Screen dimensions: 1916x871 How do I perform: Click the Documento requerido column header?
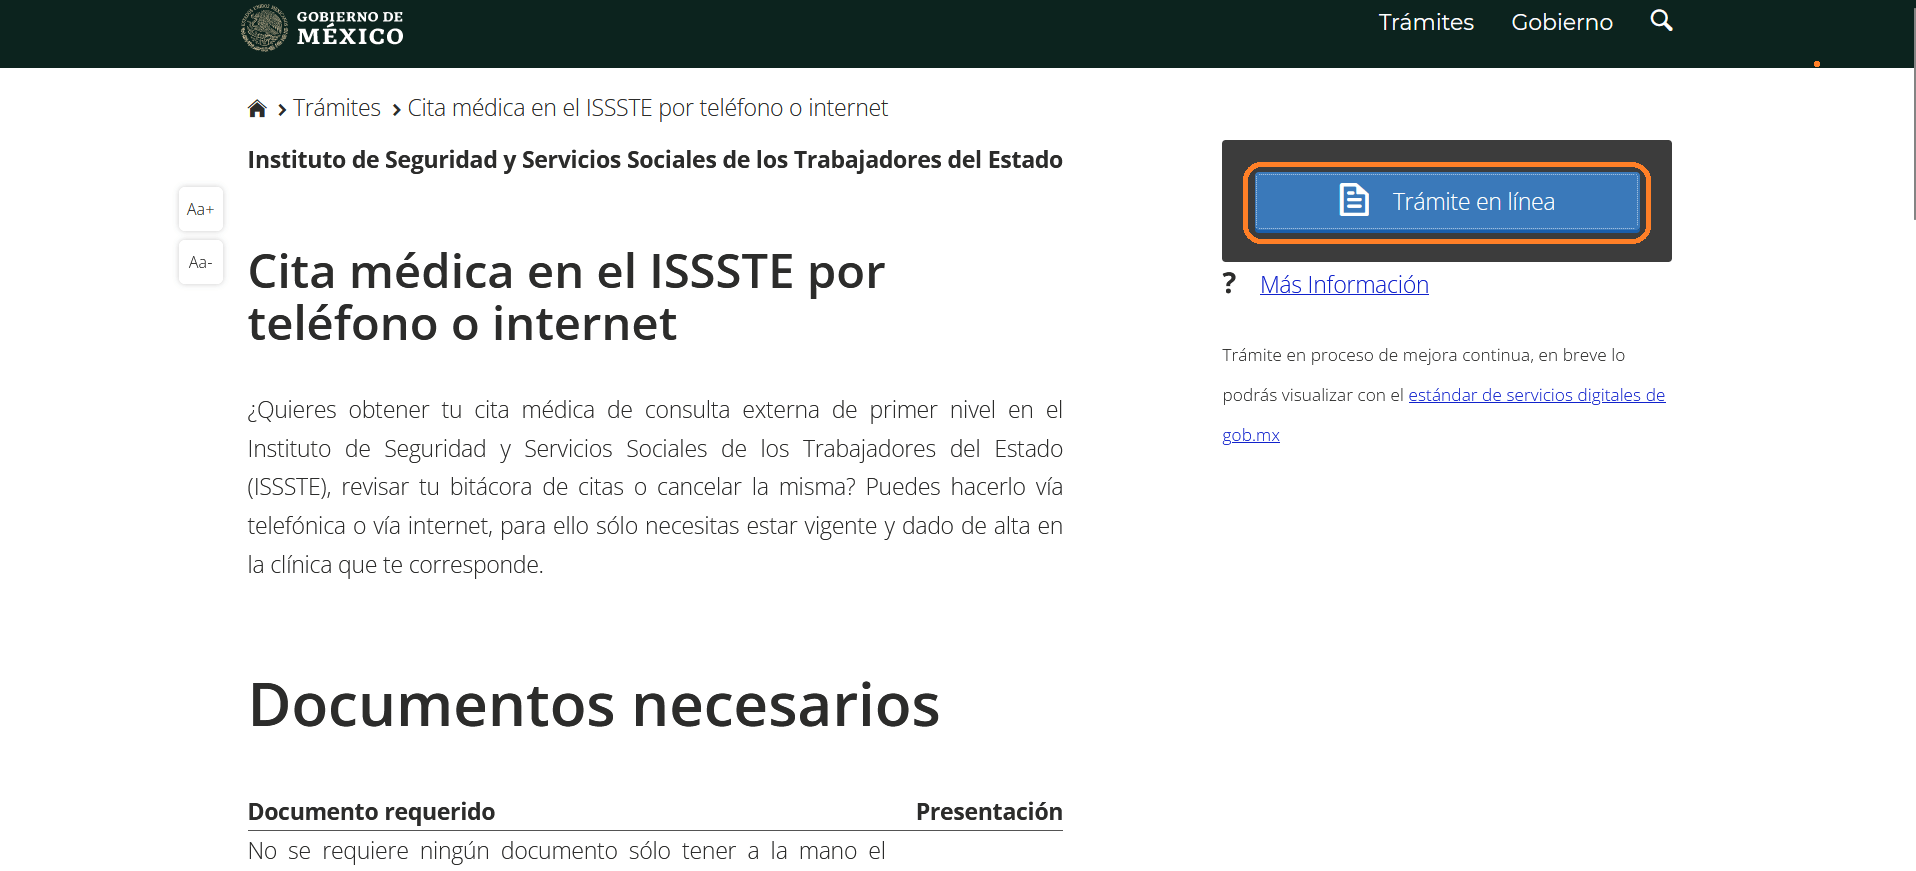371,812
